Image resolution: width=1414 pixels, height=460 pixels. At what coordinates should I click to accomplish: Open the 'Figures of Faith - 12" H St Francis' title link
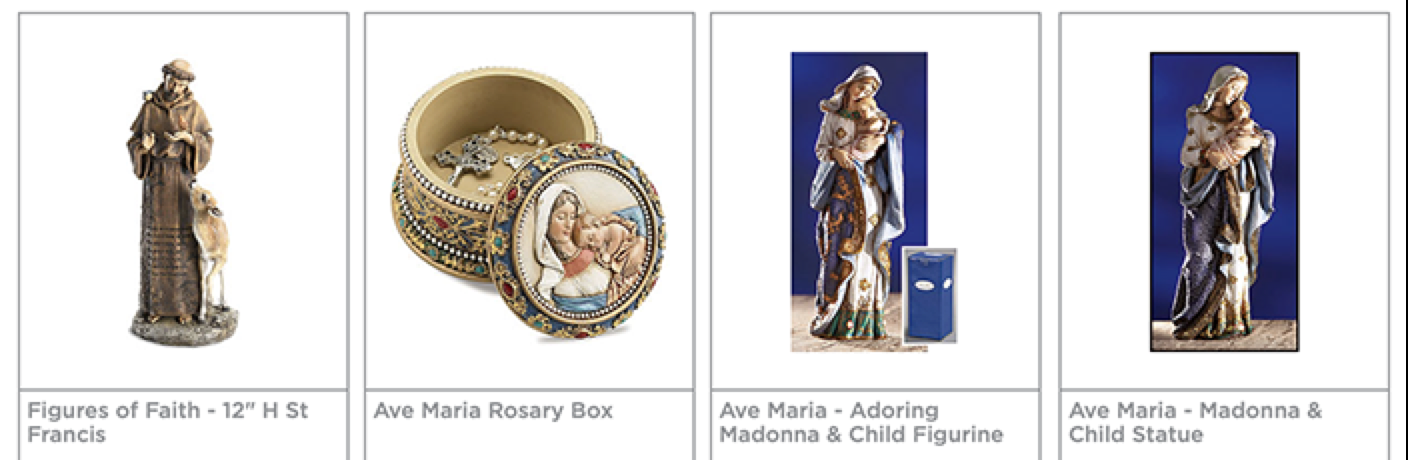tap(167, 422)
